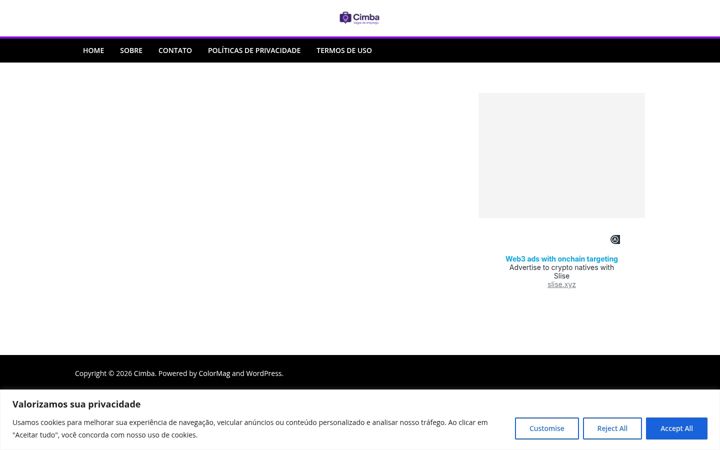Click the Slise ad info icon
Viewport: 720px width, 450px height.
615,239
